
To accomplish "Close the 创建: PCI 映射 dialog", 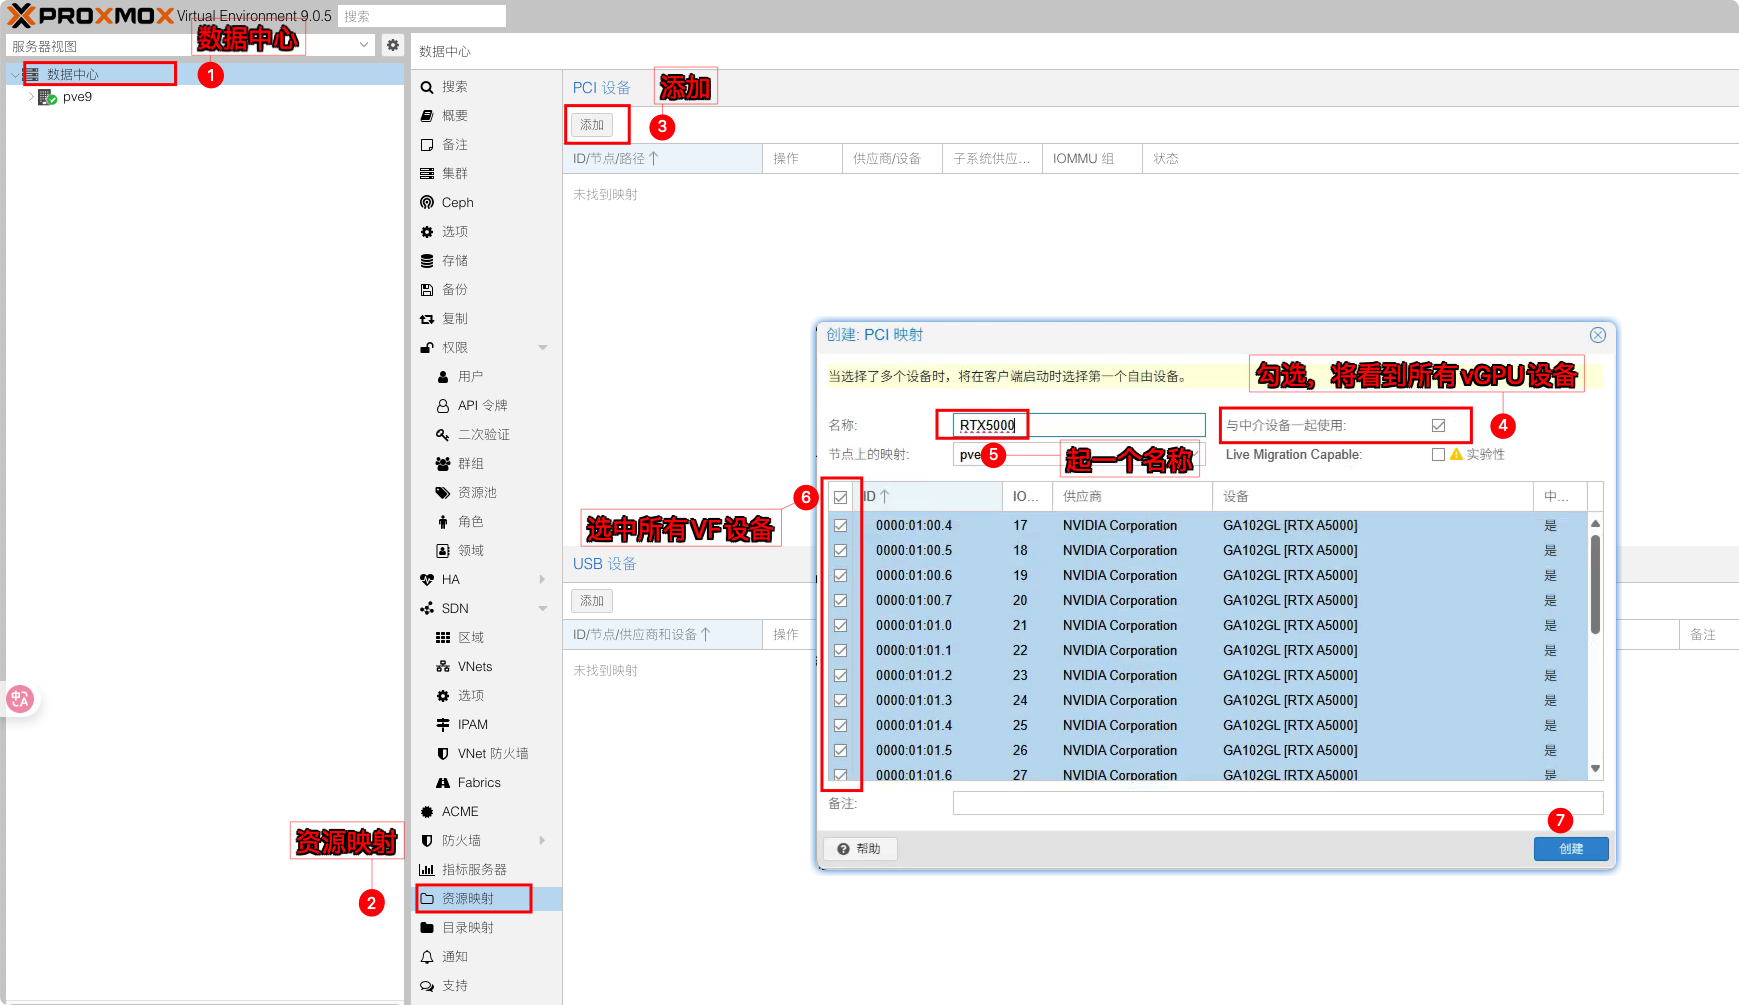I will point(1598,335).
